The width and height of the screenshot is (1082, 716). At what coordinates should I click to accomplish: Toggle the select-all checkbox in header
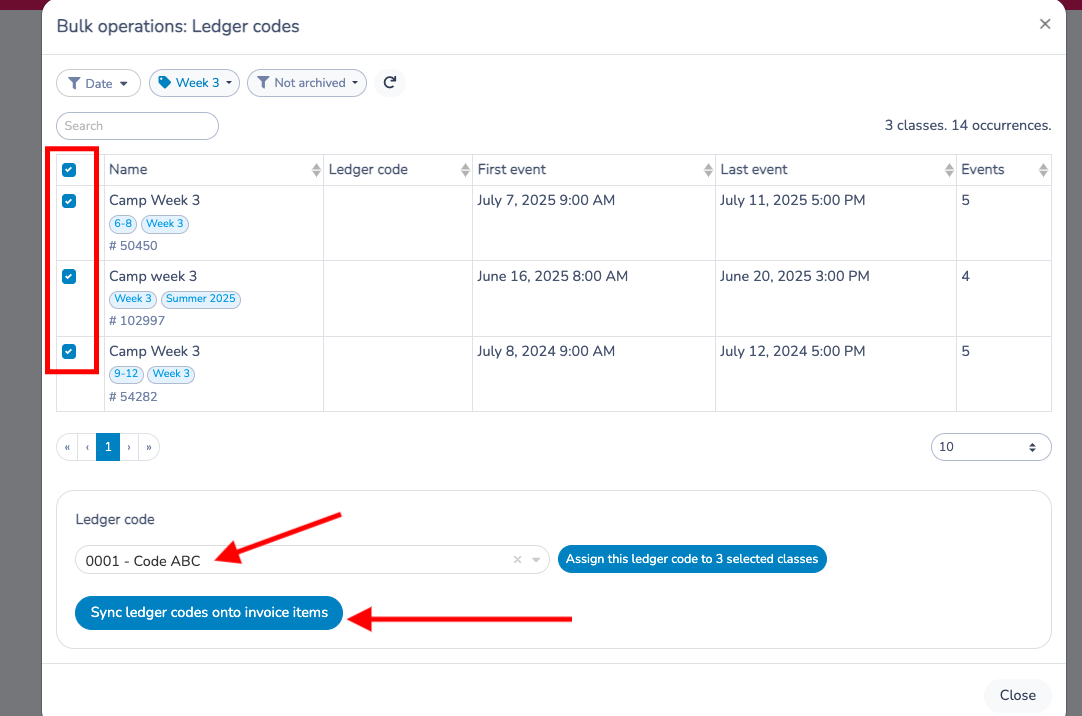coord(69,170)
